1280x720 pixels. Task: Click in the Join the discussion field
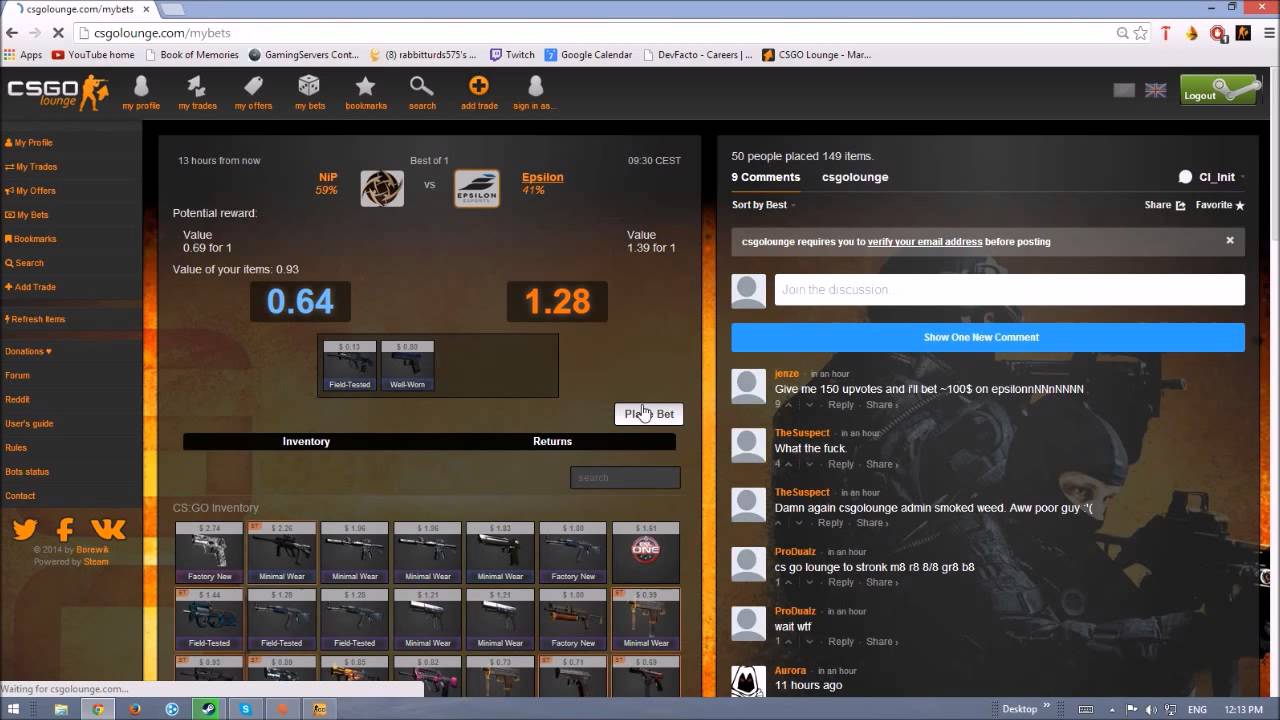(1010, 290)
